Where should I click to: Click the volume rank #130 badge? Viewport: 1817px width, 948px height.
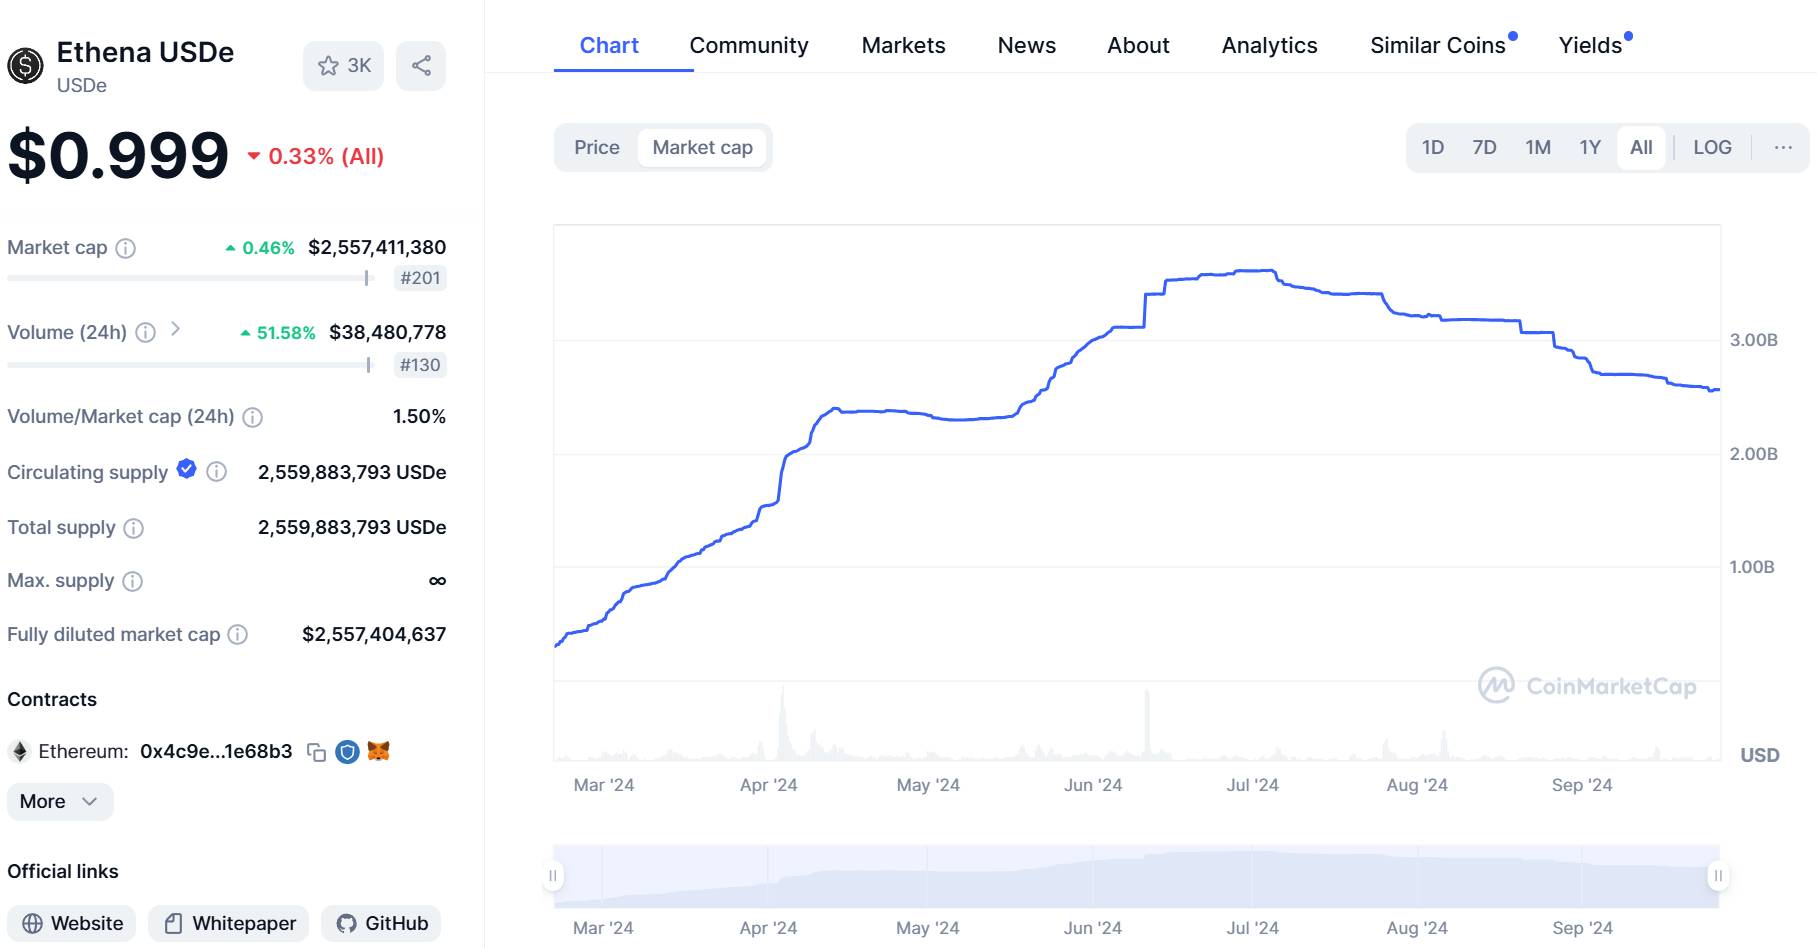[x=420, y=365]
